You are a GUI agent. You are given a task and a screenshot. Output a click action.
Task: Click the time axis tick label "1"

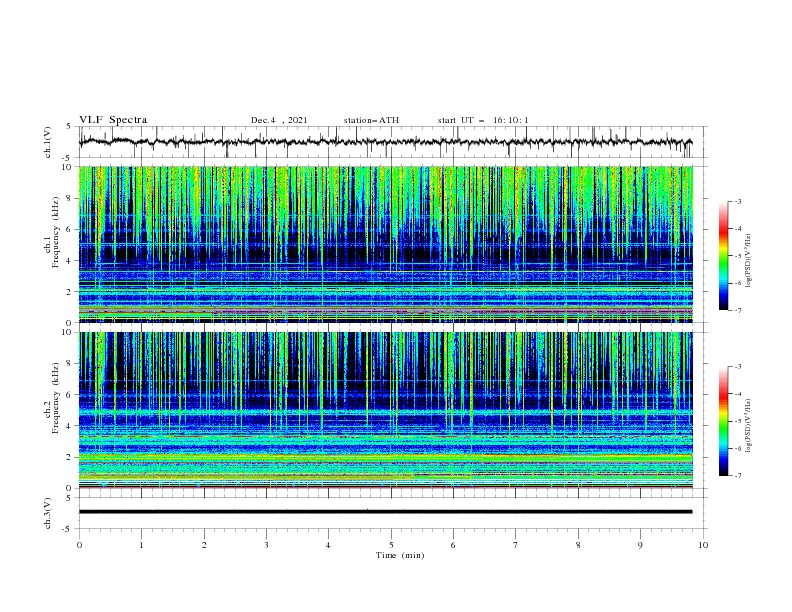(x=141, y=545)
